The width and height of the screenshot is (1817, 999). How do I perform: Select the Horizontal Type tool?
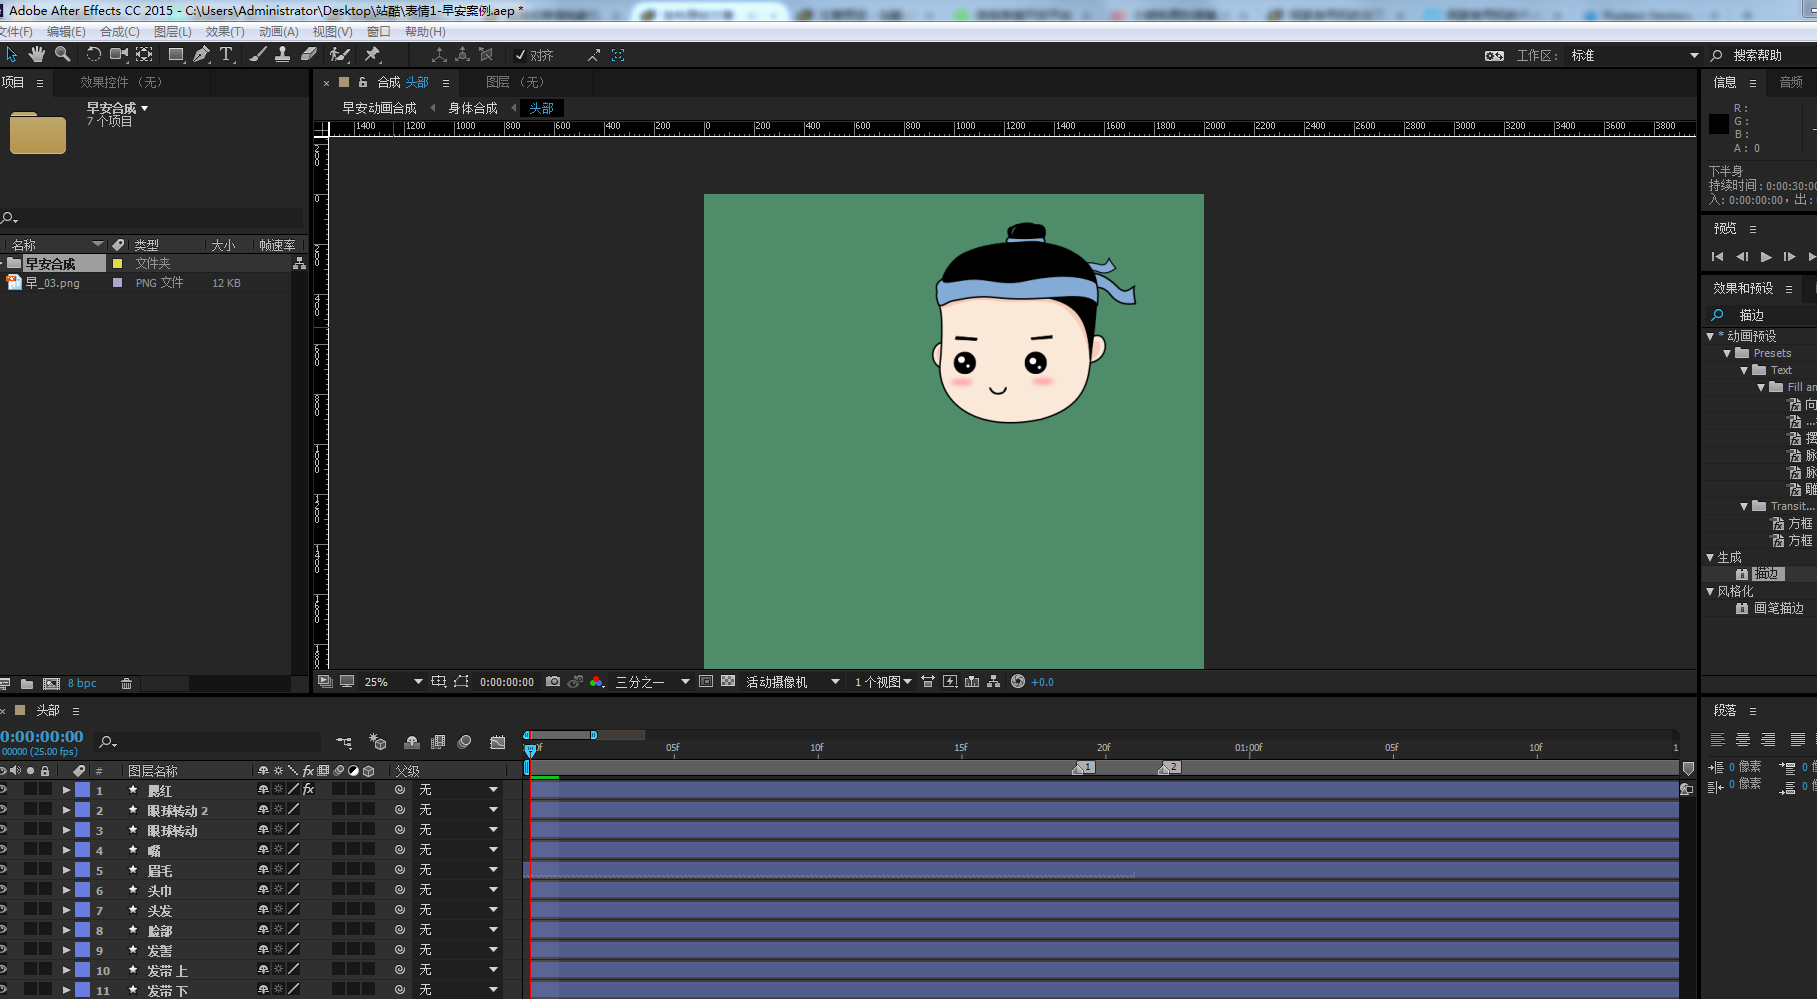coord(226,54)
